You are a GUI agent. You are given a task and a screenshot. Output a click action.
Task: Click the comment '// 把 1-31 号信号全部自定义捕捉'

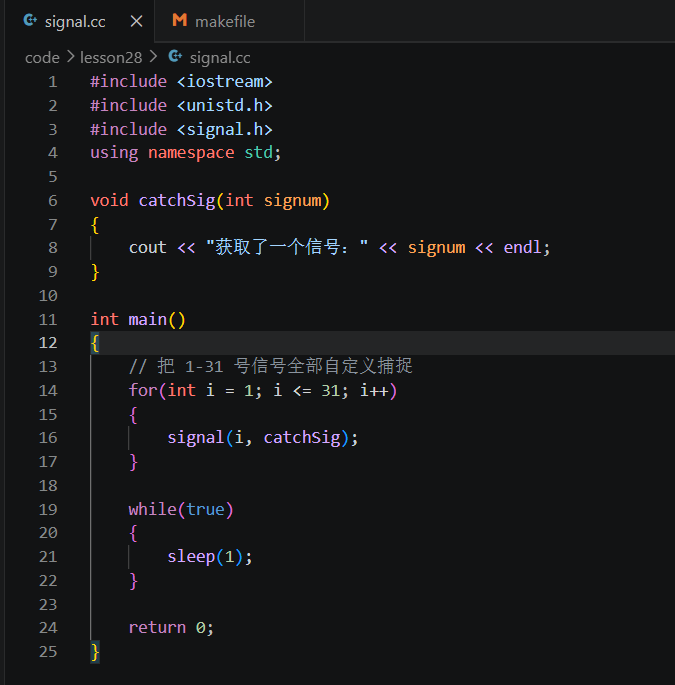(270, 366)
